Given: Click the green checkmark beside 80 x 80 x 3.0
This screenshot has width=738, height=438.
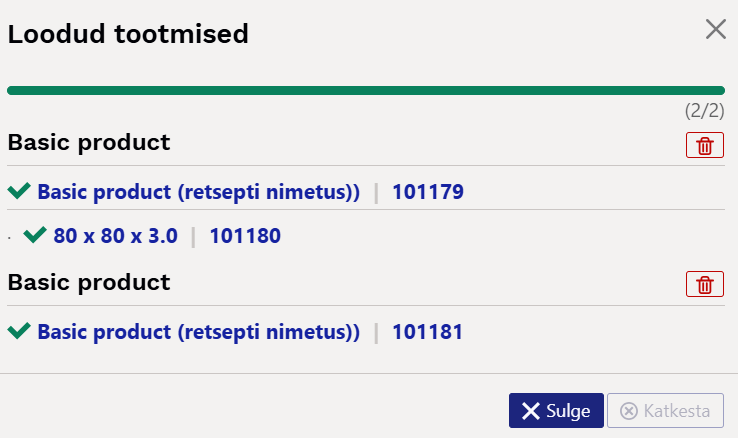Looking at the screenshot, I should pos(35,234).
